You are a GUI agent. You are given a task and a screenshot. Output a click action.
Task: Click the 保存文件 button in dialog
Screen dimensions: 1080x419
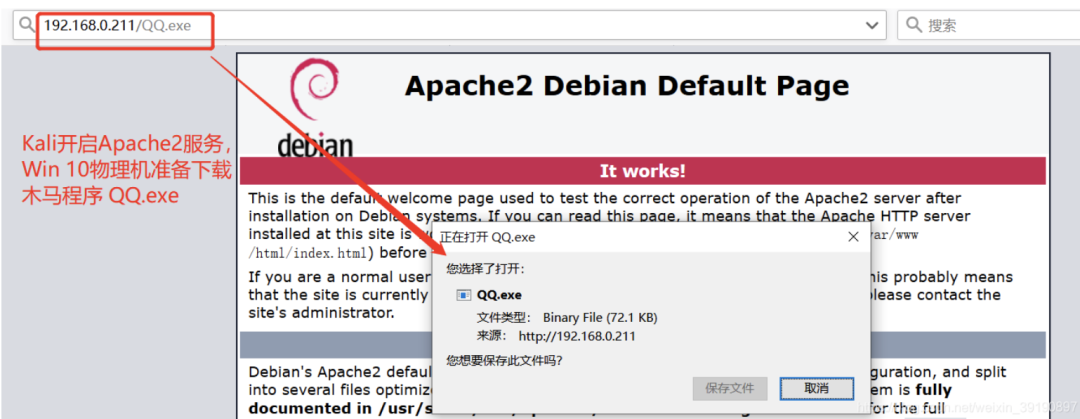(730, 388)
